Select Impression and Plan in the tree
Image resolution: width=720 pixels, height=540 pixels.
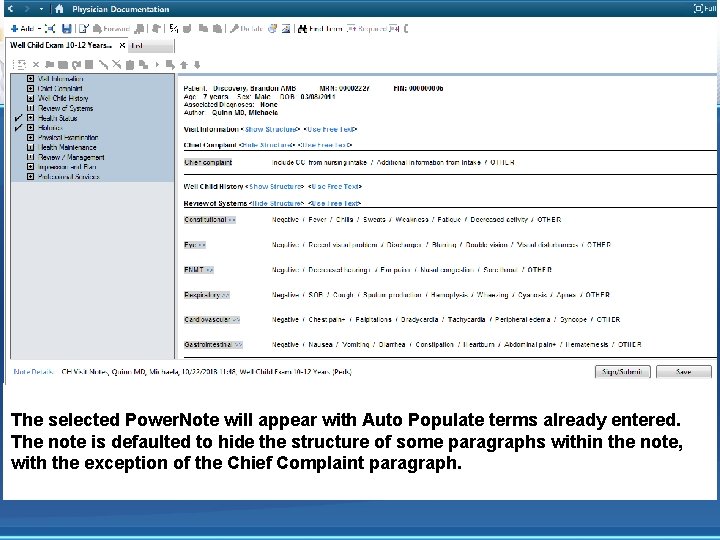pyautogui.click(x=67, y=167)
